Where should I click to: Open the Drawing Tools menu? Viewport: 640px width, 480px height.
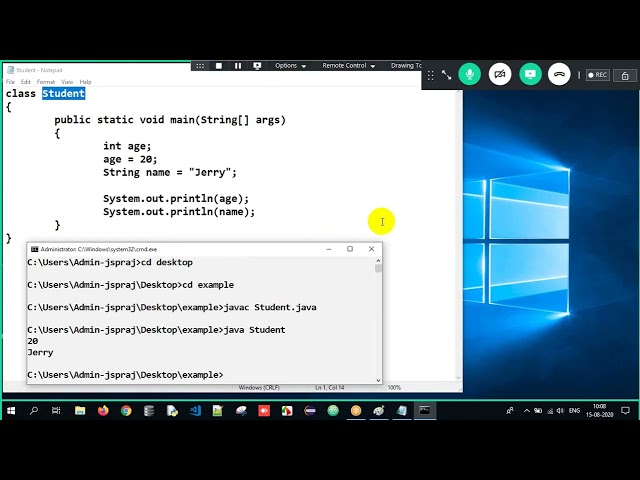click(x=405, y=66)
